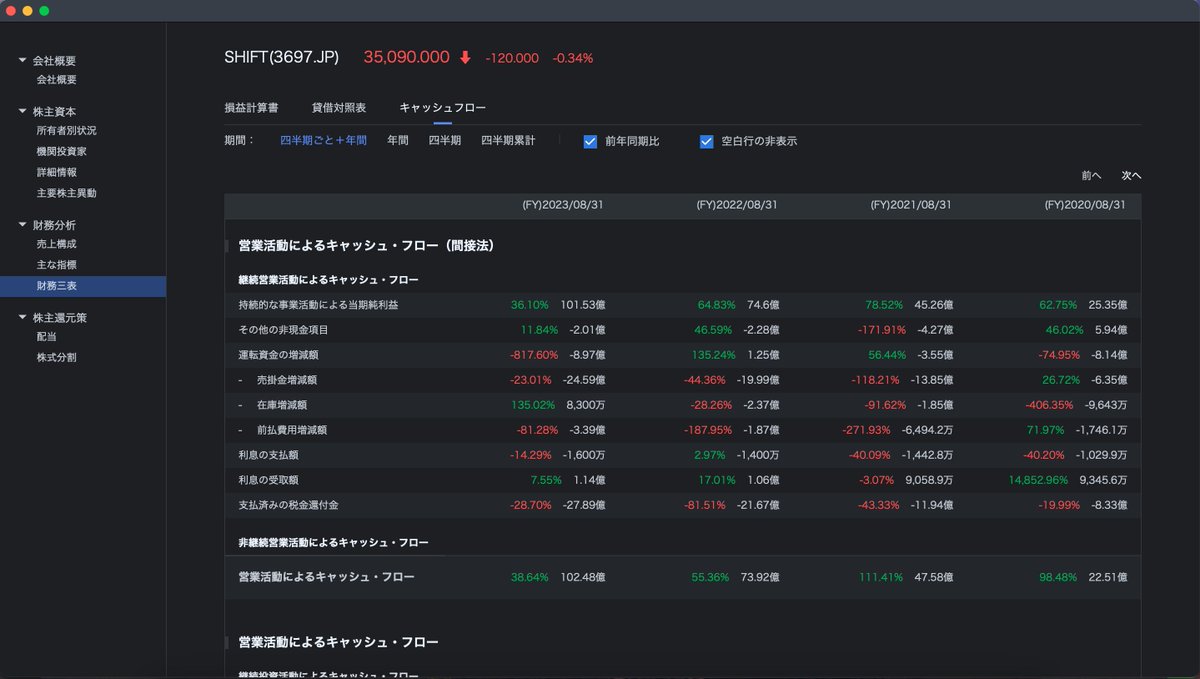
Task: Click the value -27.89億
Action: (x=584, y=505)
